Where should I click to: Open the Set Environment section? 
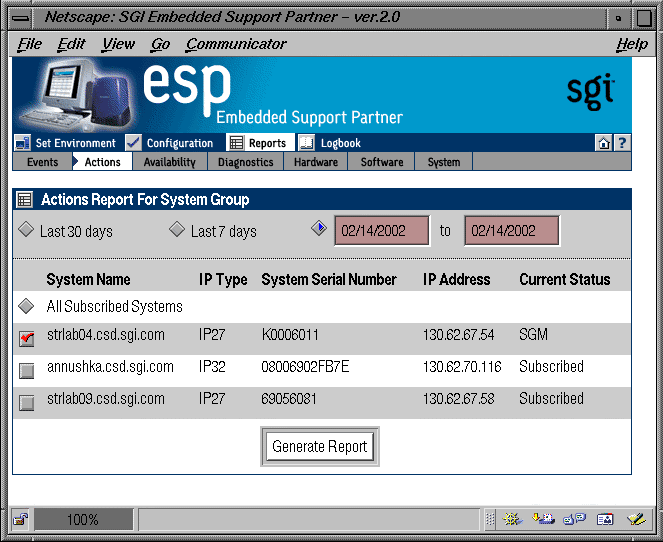click(x=75, y=143)
